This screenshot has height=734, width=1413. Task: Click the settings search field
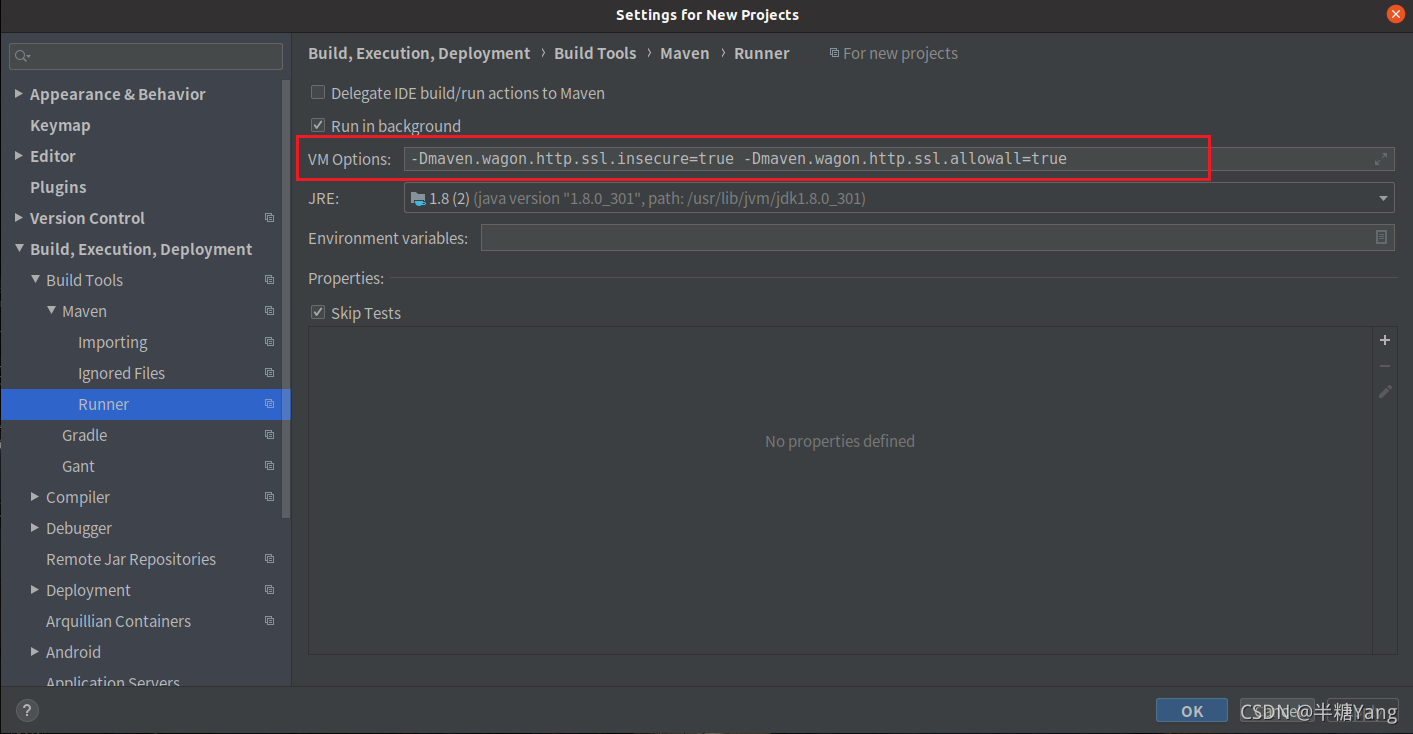(x=146, y=56)
